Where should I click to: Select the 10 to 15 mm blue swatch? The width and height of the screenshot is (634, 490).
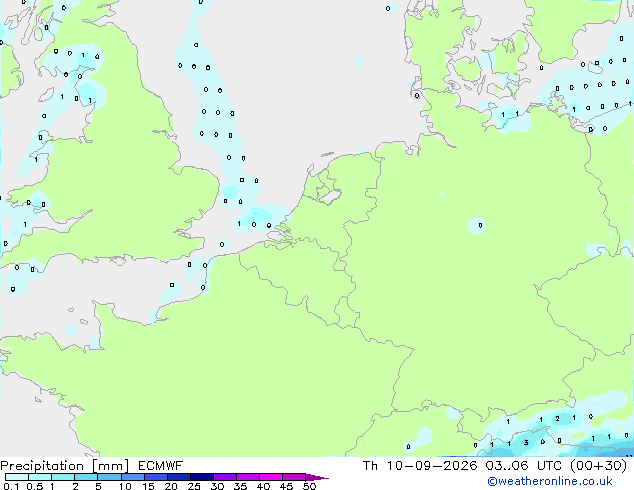click(132, 477)
